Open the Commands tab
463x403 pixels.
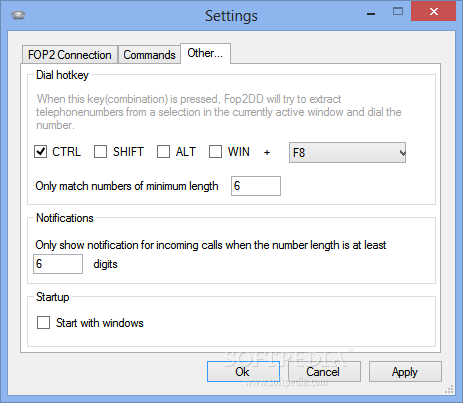(149, 55)
